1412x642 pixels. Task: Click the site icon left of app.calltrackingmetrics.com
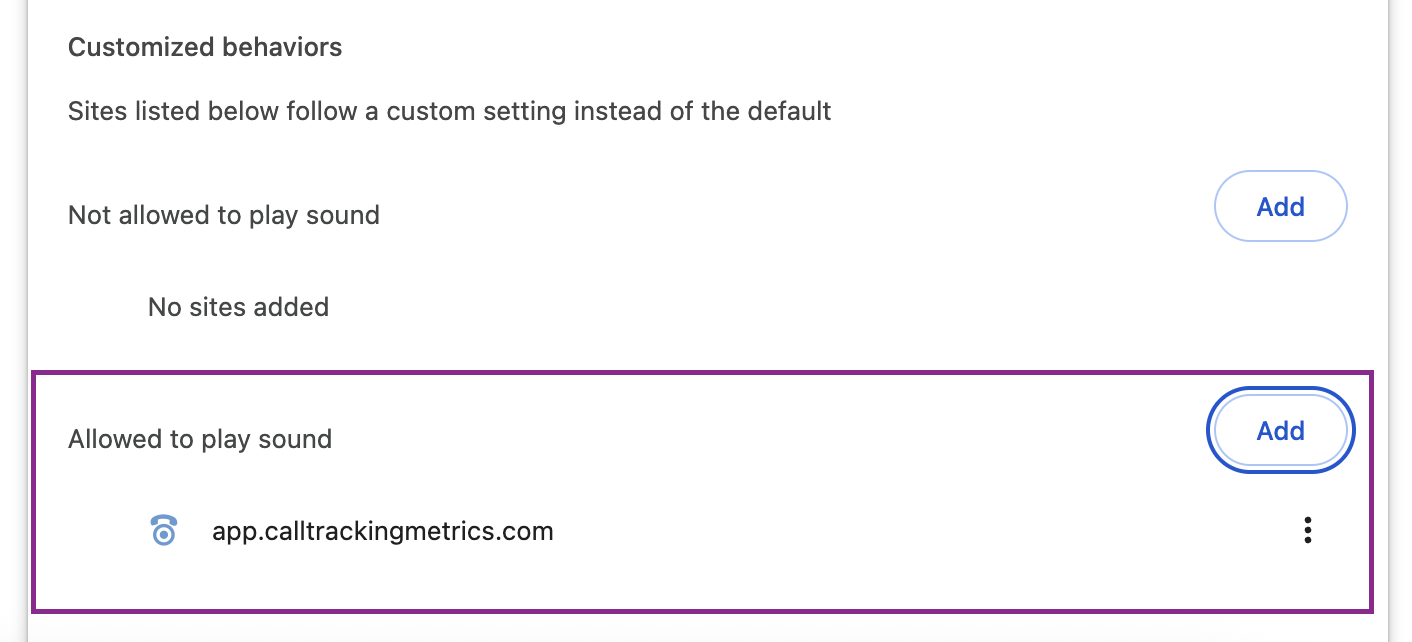click(x=163, y=530)
